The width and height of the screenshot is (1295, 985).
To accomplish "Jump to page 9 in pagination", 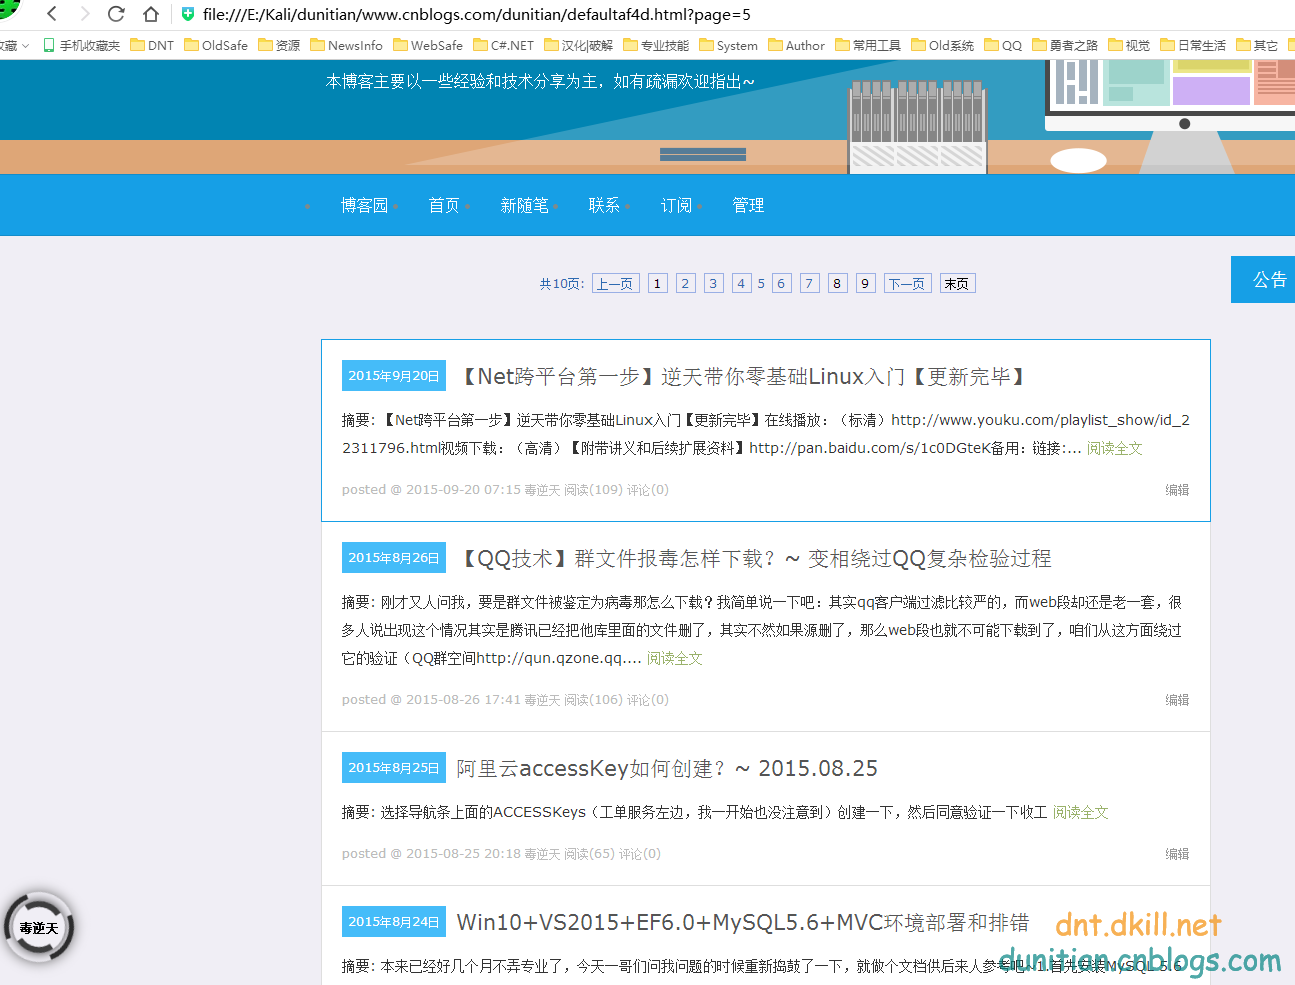I will (865, 283).
